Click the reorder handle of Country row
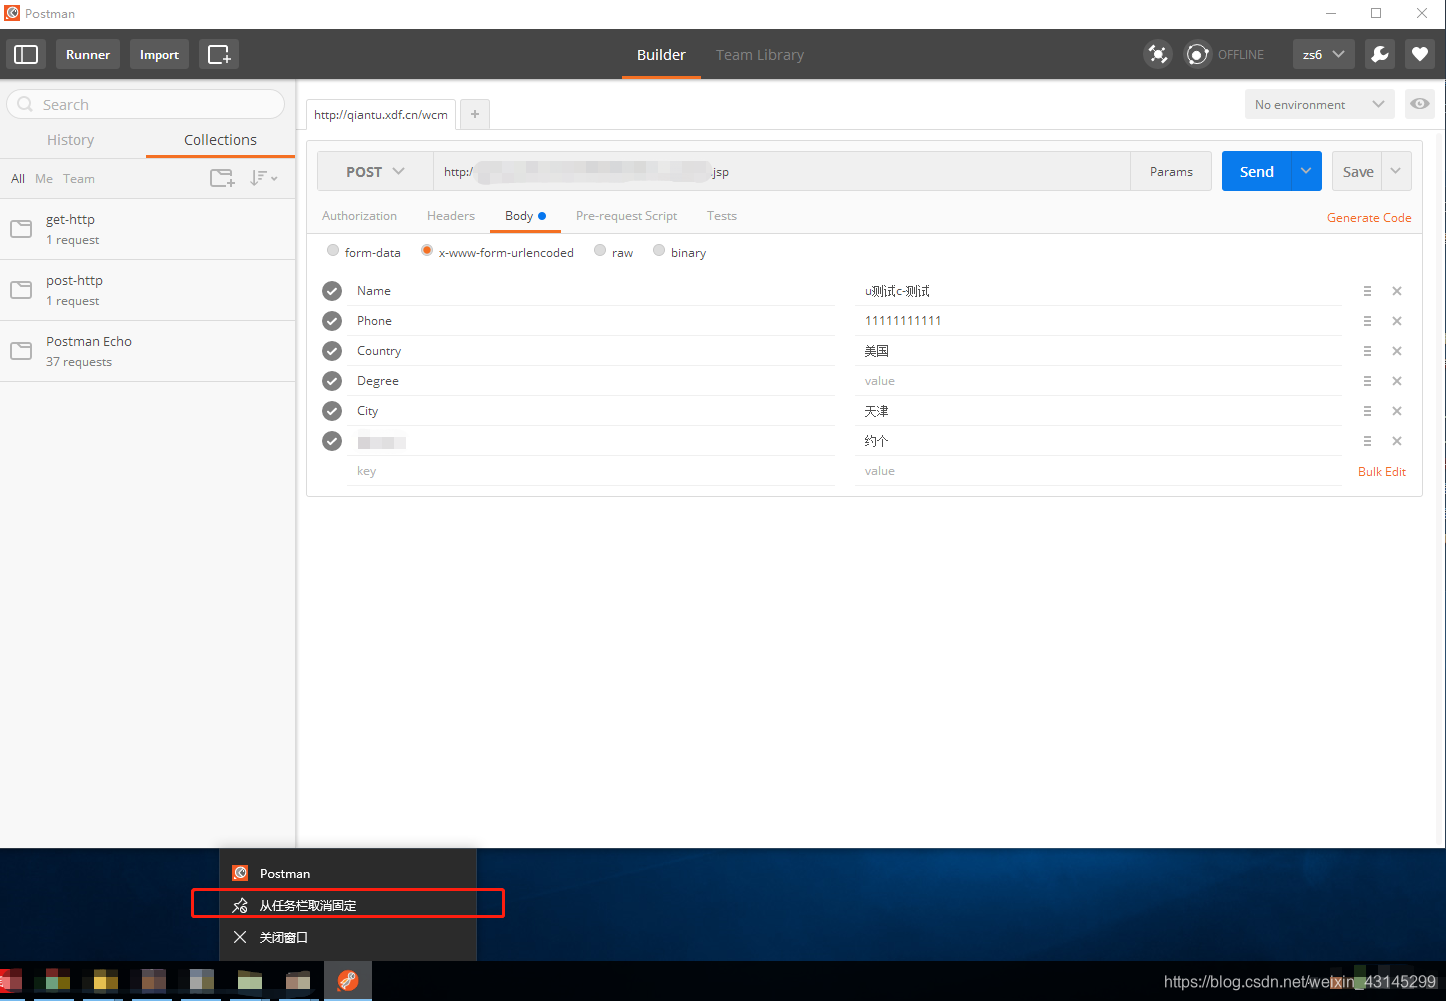 (1367, 351)
